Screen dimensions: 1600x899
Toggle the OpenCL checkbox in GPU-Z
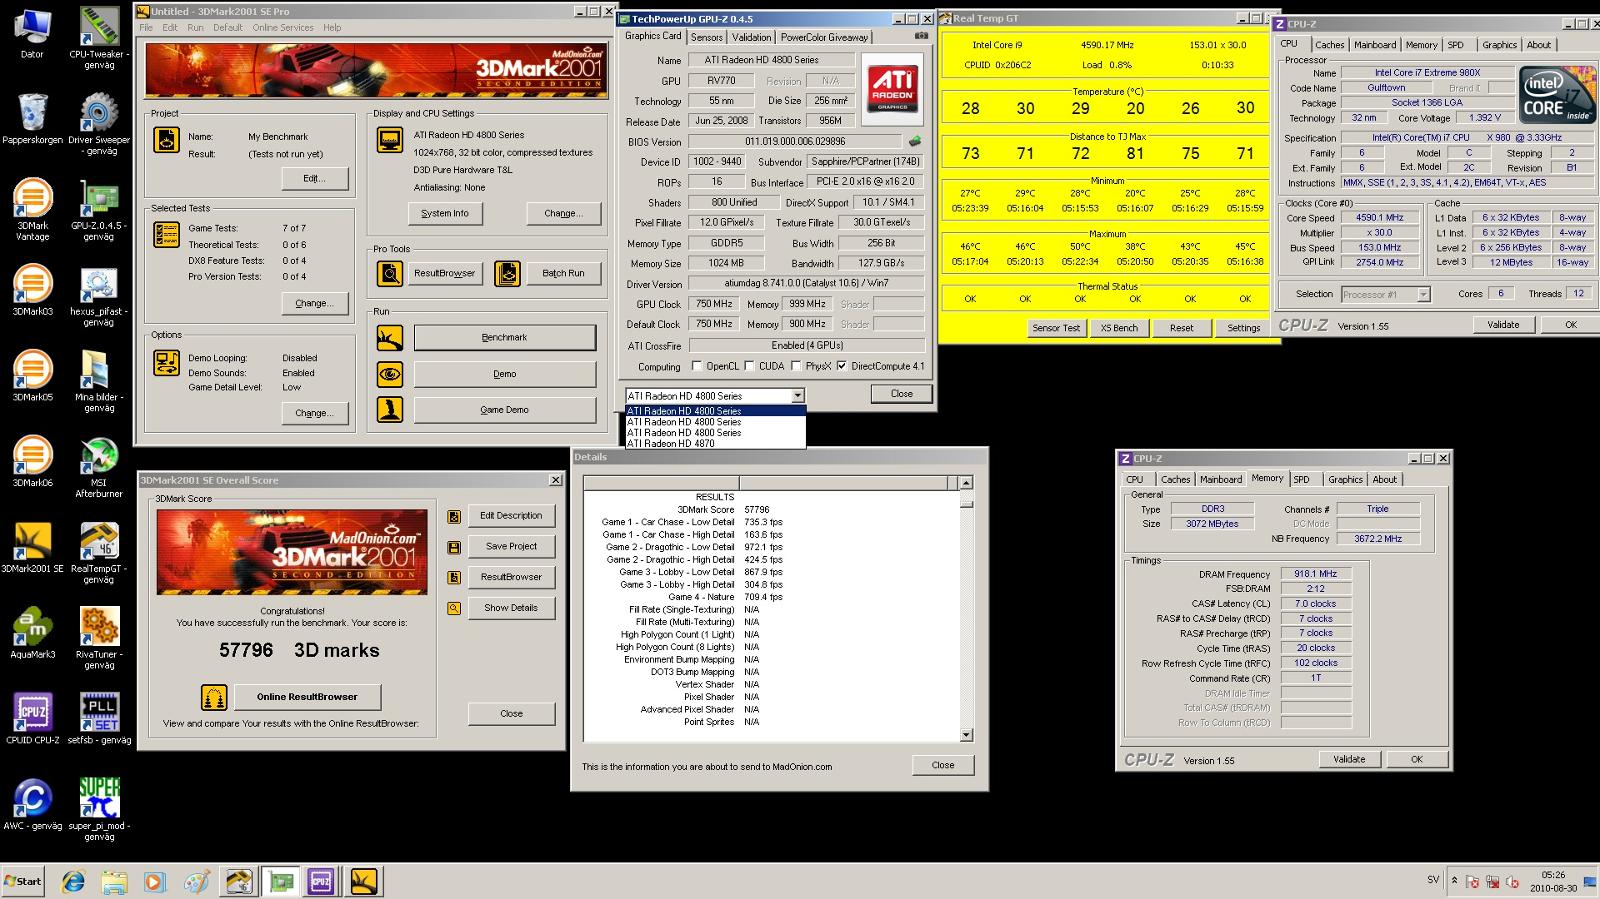point(697,366)
